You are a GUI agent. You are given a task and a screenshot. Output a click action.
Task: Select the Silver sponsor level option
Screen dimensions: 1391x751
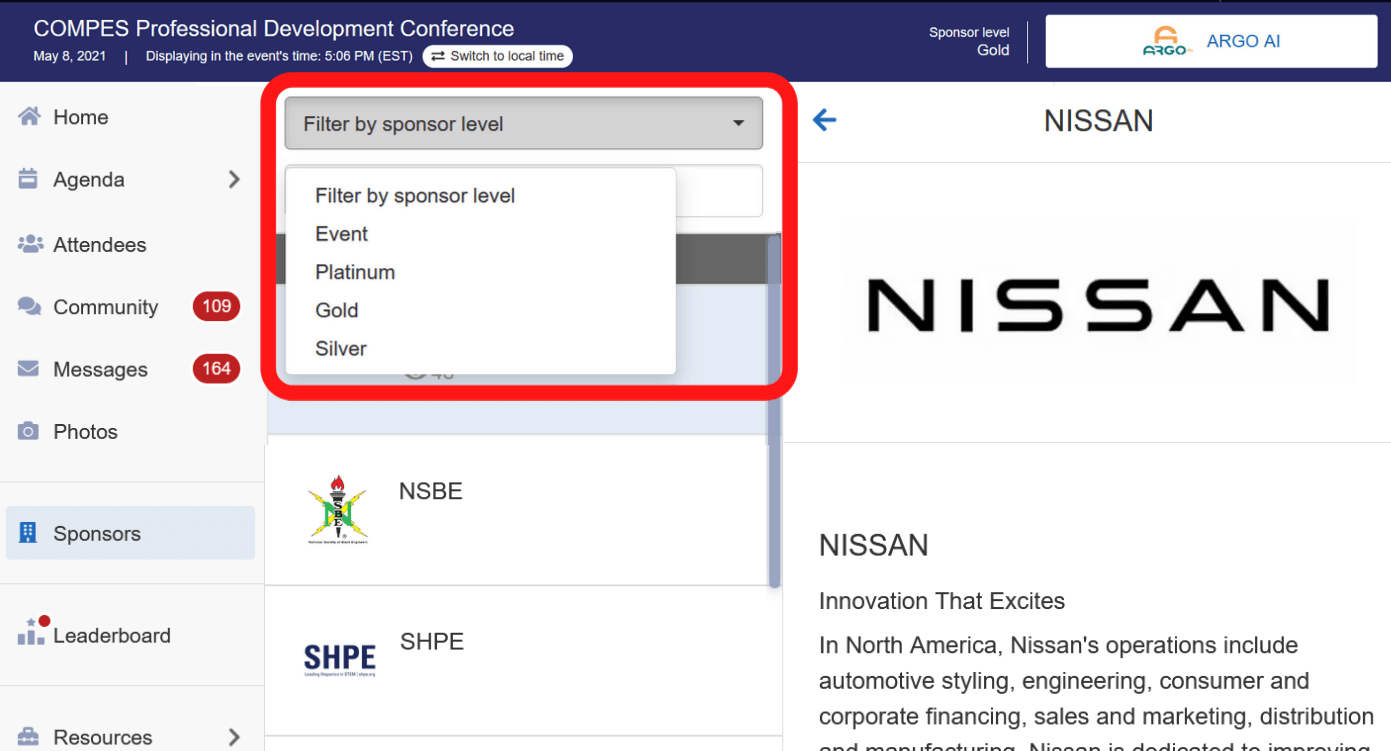coord(341,349)
